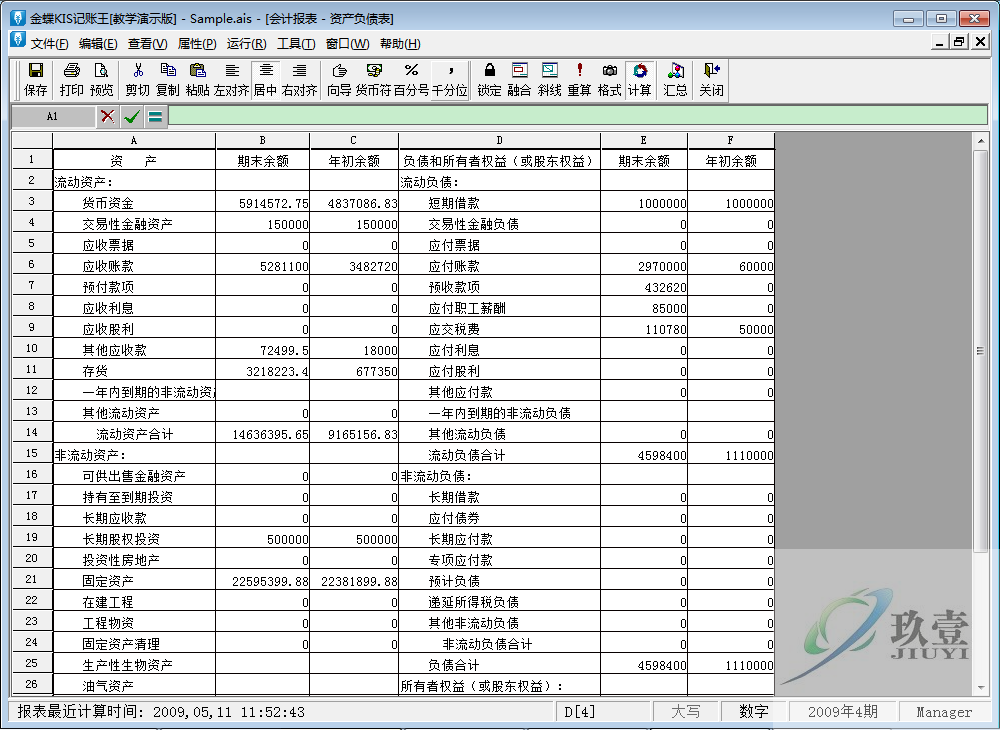
Task: Select cell with value 3218223.4
Action: click(263, 372)
